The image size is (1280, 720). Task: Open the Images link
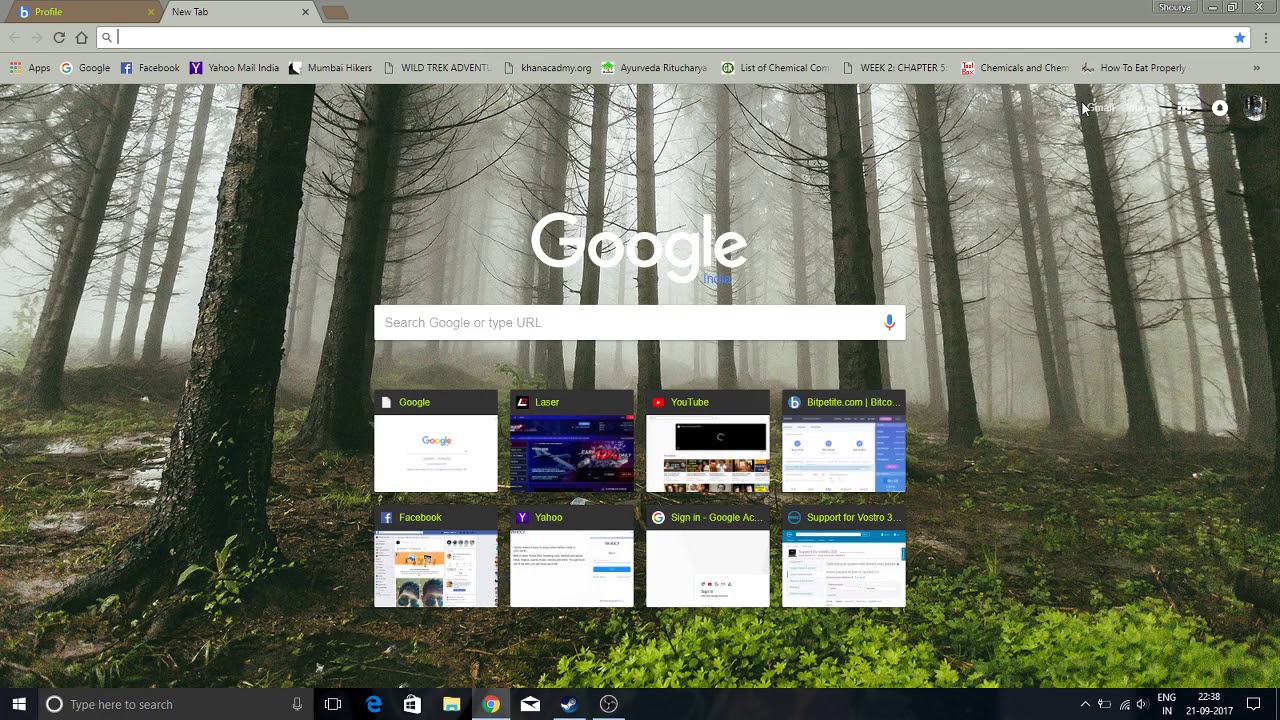point(1140,108)
